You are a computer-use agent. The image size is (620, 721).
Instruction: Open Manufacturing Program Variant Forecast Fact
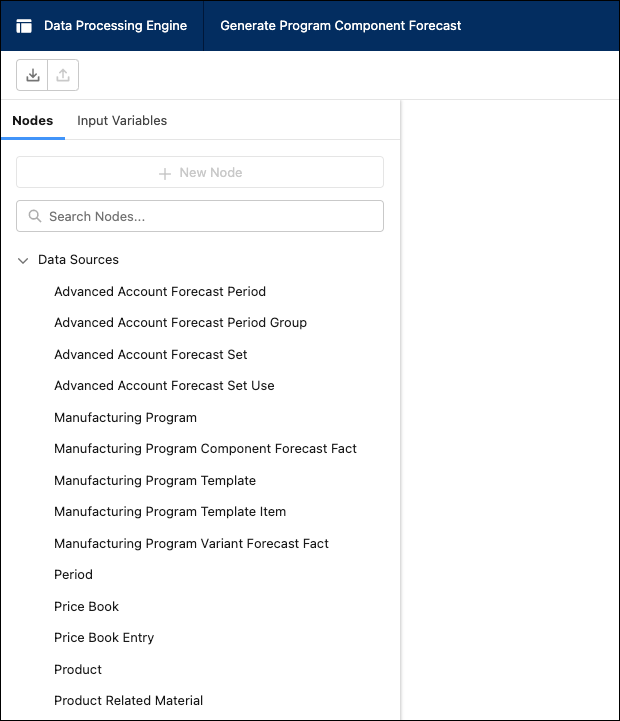click(x=191, y=544)
